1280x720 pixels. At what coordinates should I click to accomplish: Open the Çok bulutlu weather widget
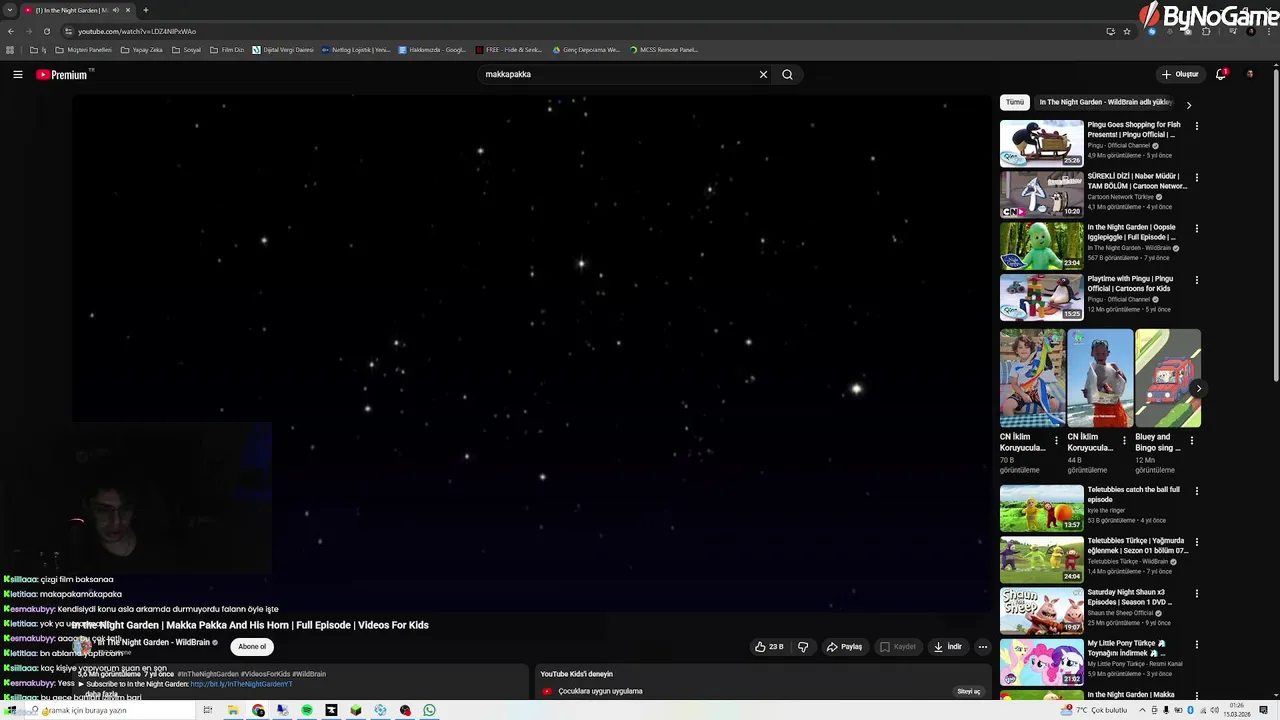(1096, 710)
